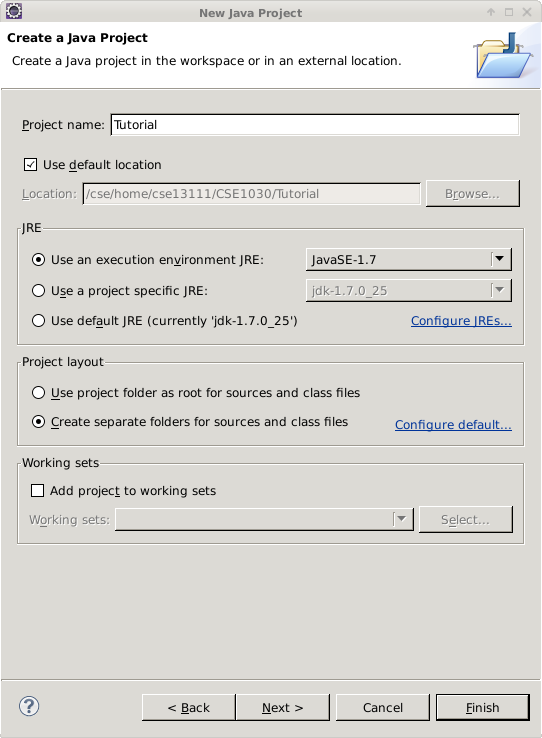Screen dimensions: 542x738
Task: Open the Configure JREs link
Action: (x=461, y=321)
